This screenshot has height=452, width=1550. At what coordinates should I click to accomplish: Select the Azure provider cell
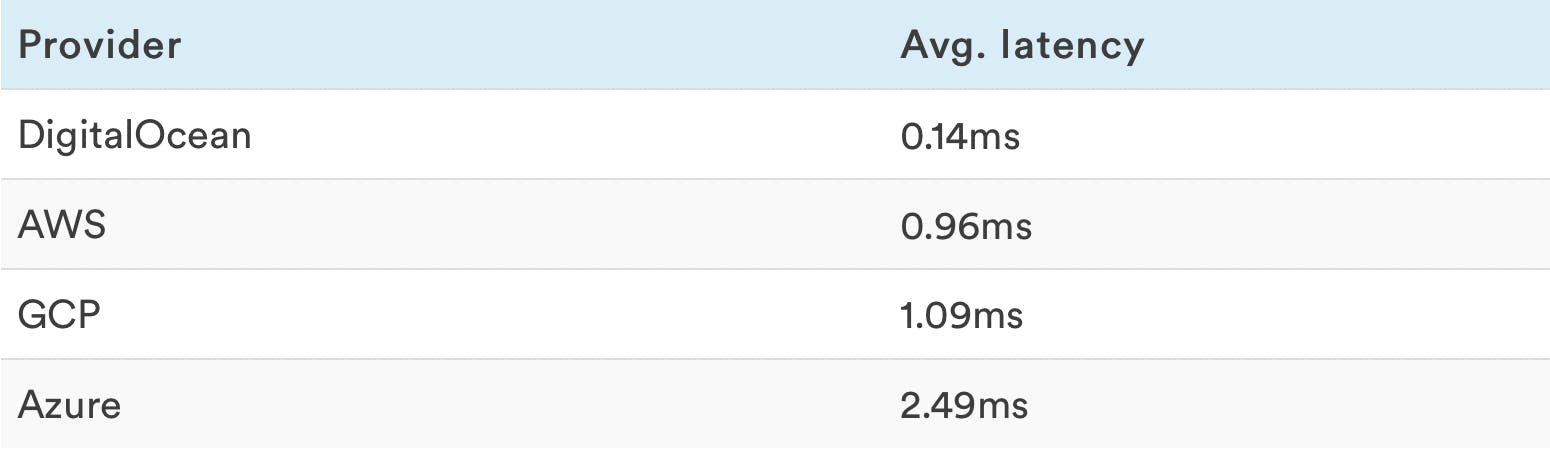(x=69, y=405)
